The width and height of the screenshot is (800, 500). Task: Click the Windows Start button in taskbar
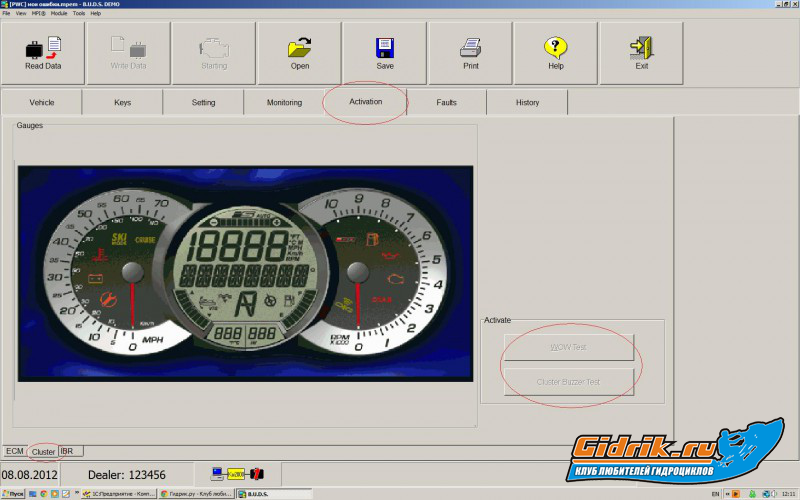(12, 494)
